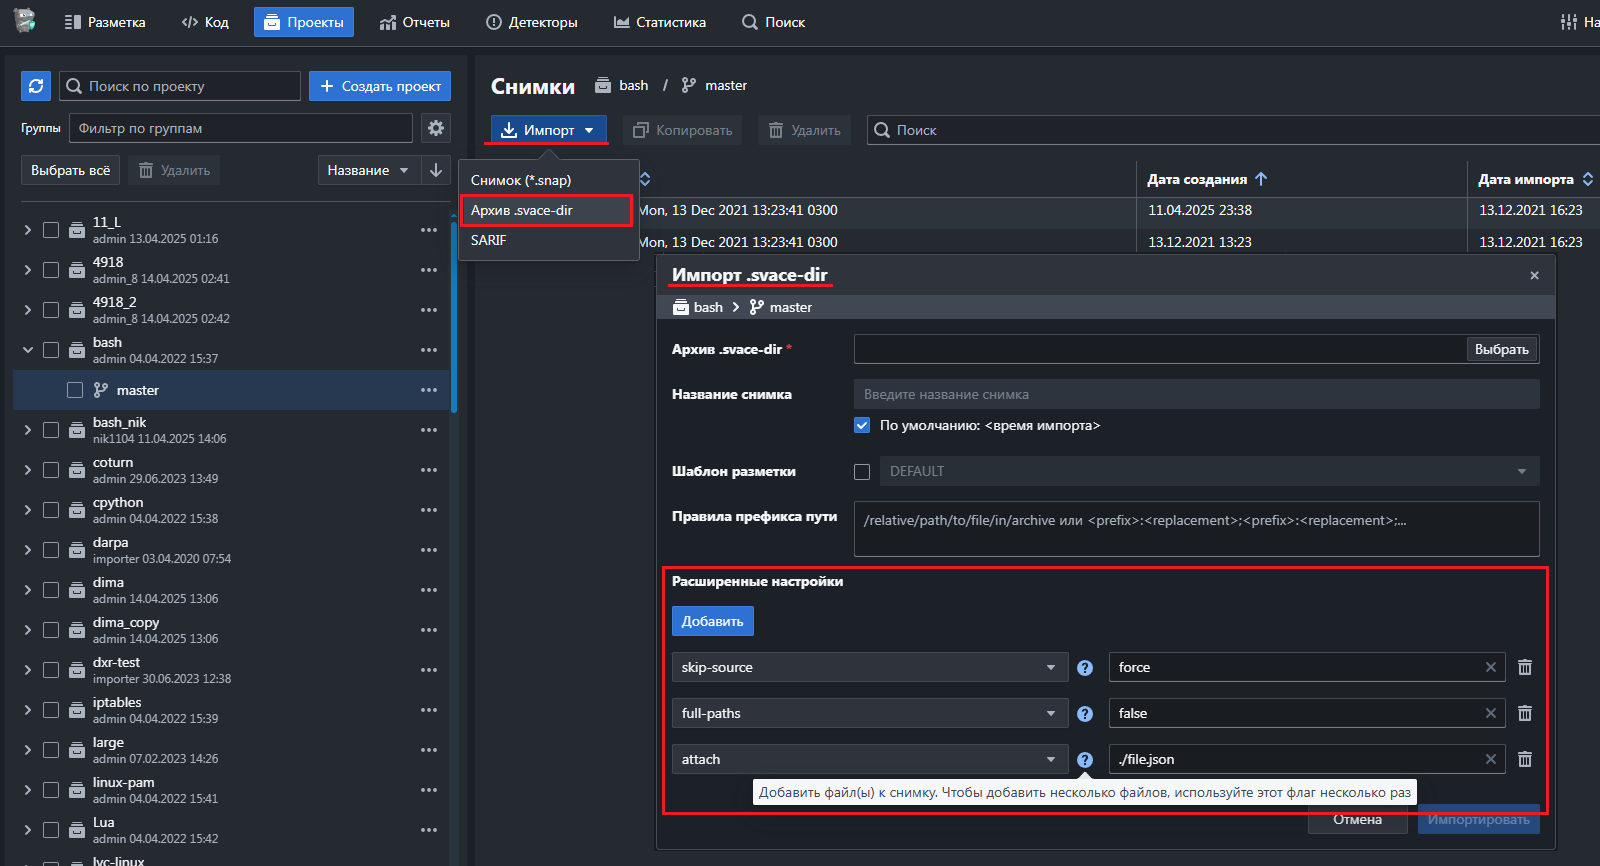Clear the force value field
Image resolution: width=1600 pixels, height=866 pixels.
pos(1491,667)
